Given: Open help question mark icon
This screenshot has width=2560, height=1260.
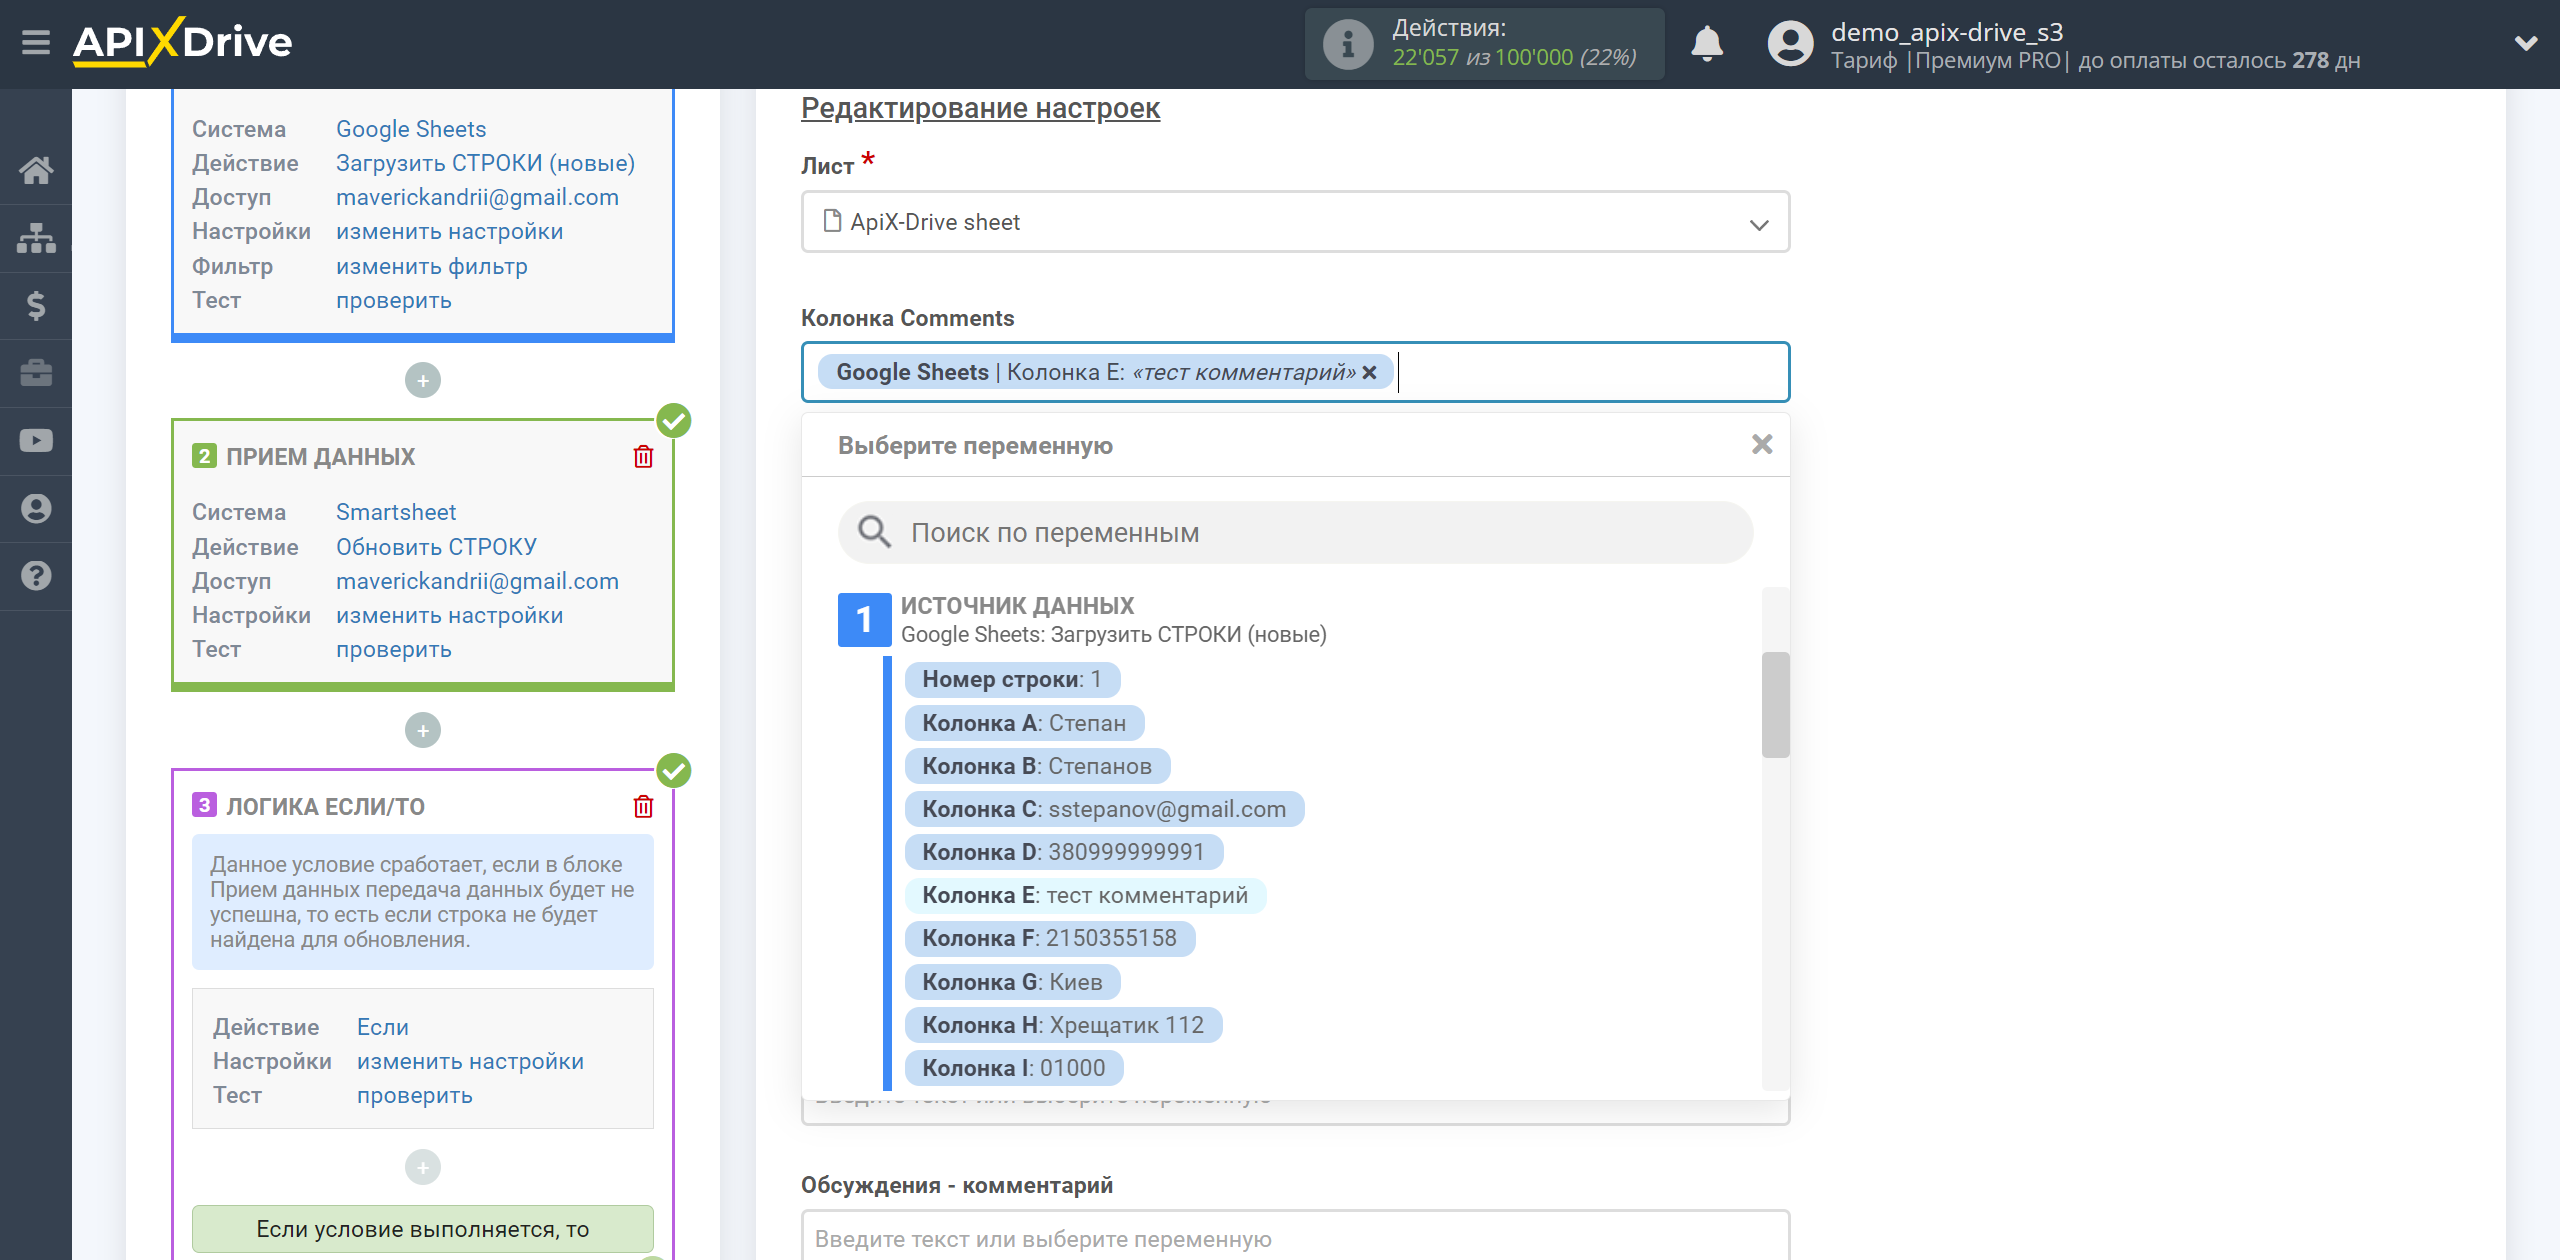Looking at the screenshot, I should tap(36, 576).
